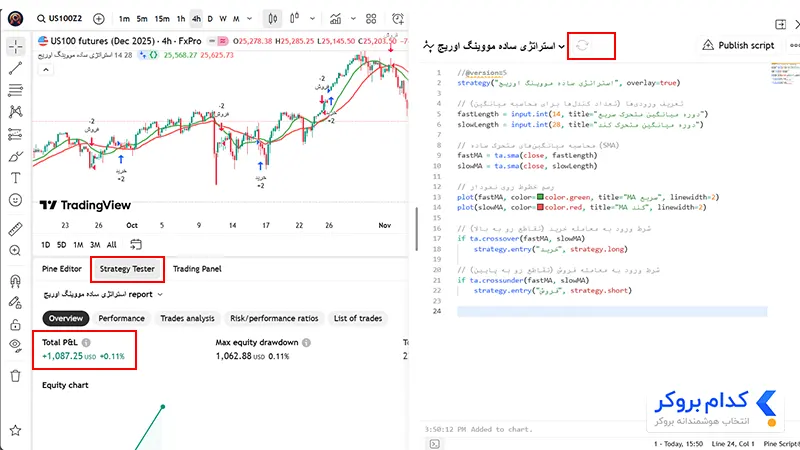This screenshot has width=800, height=450.
Task: Toggle hide all drawings eye icon
Action: pyautogui.click(x=15, y=346)
